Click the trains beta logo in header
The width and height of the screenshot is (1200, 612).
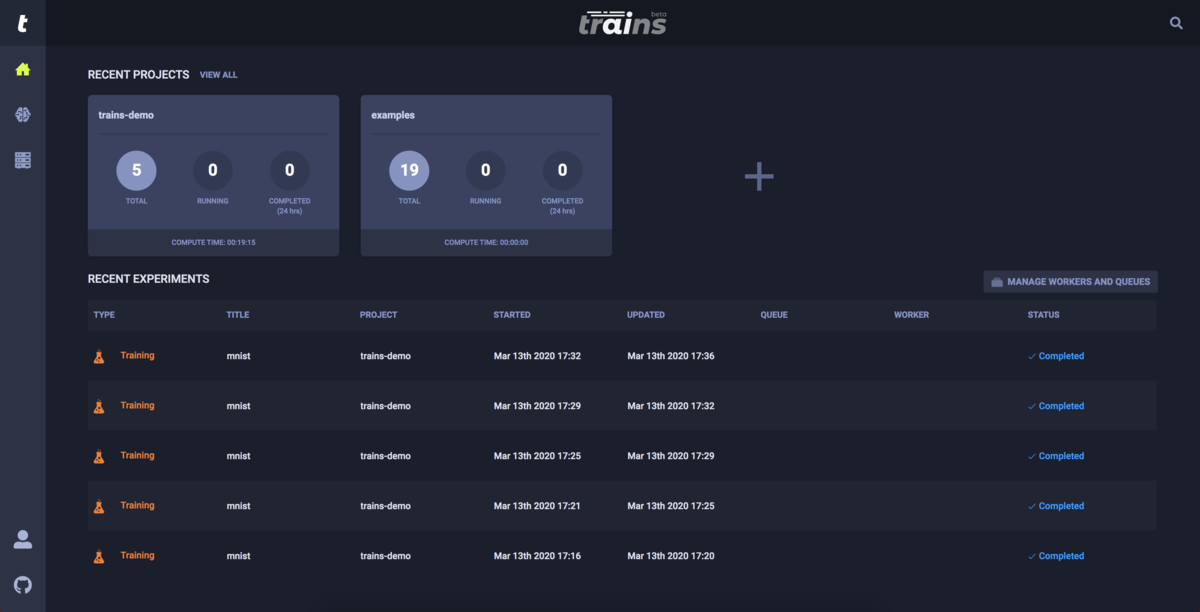point(622,23)
